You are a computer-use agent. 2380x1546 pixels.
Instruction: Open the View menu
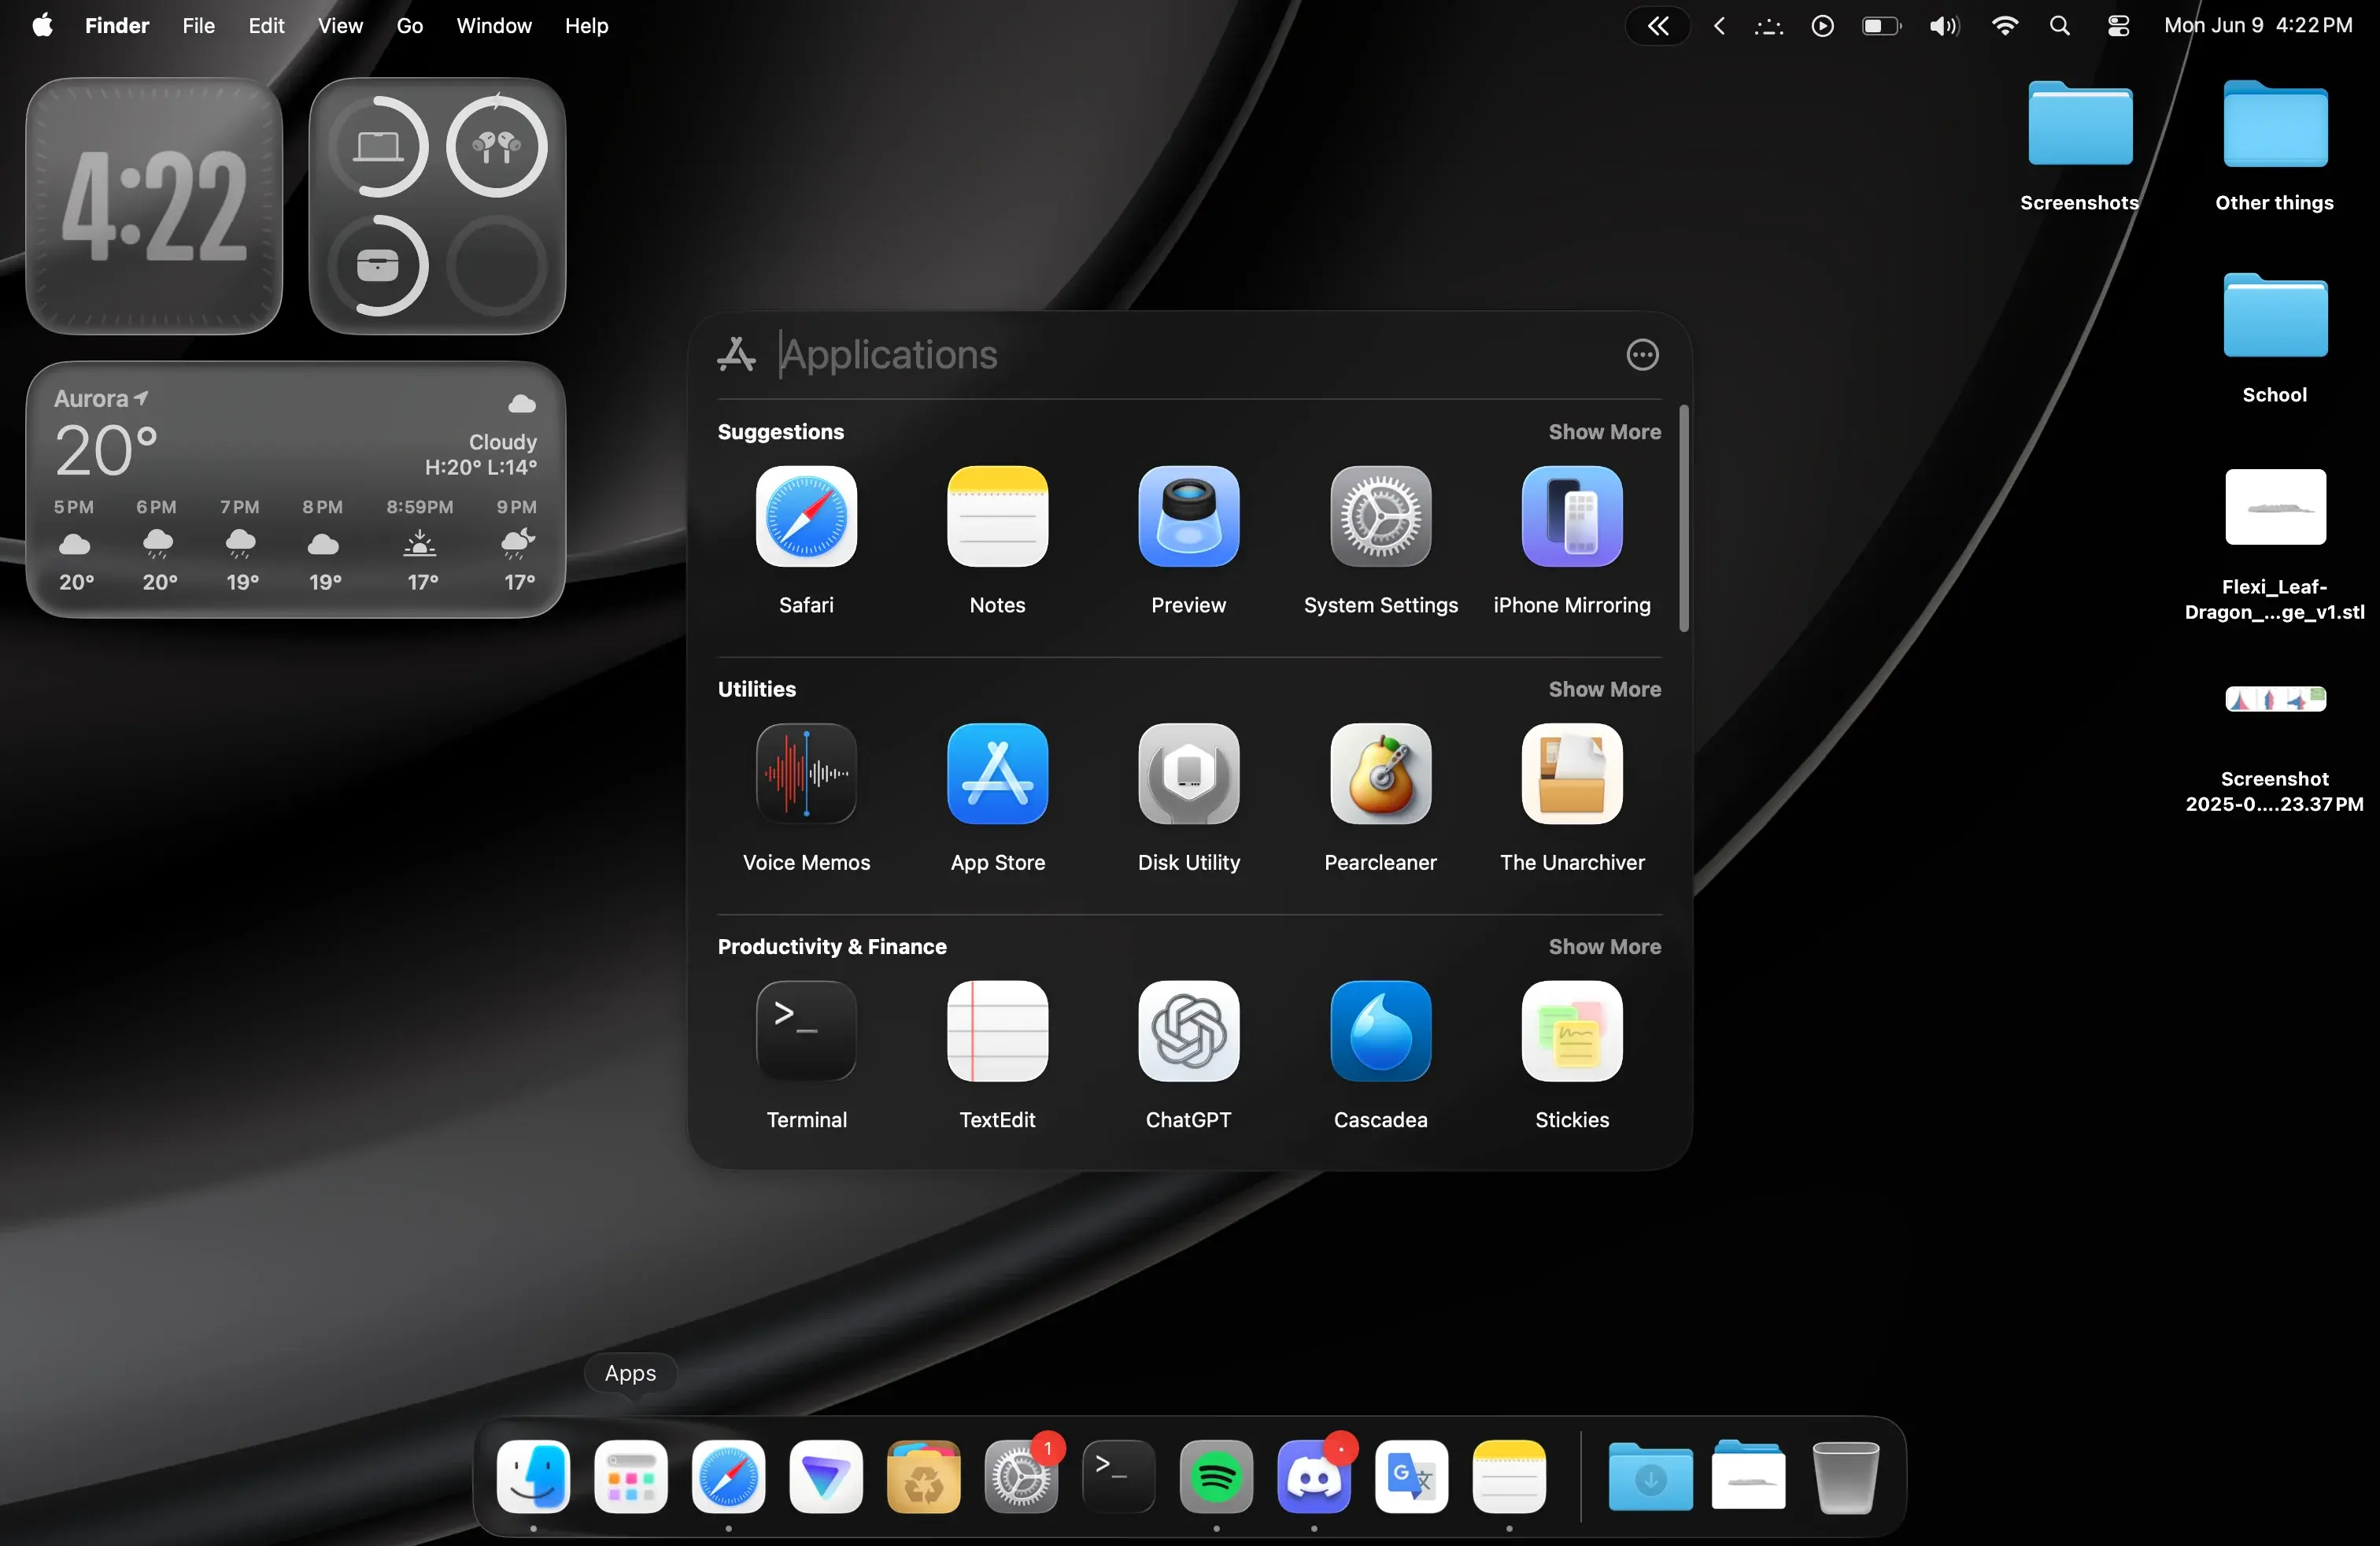tap(340, 26)
